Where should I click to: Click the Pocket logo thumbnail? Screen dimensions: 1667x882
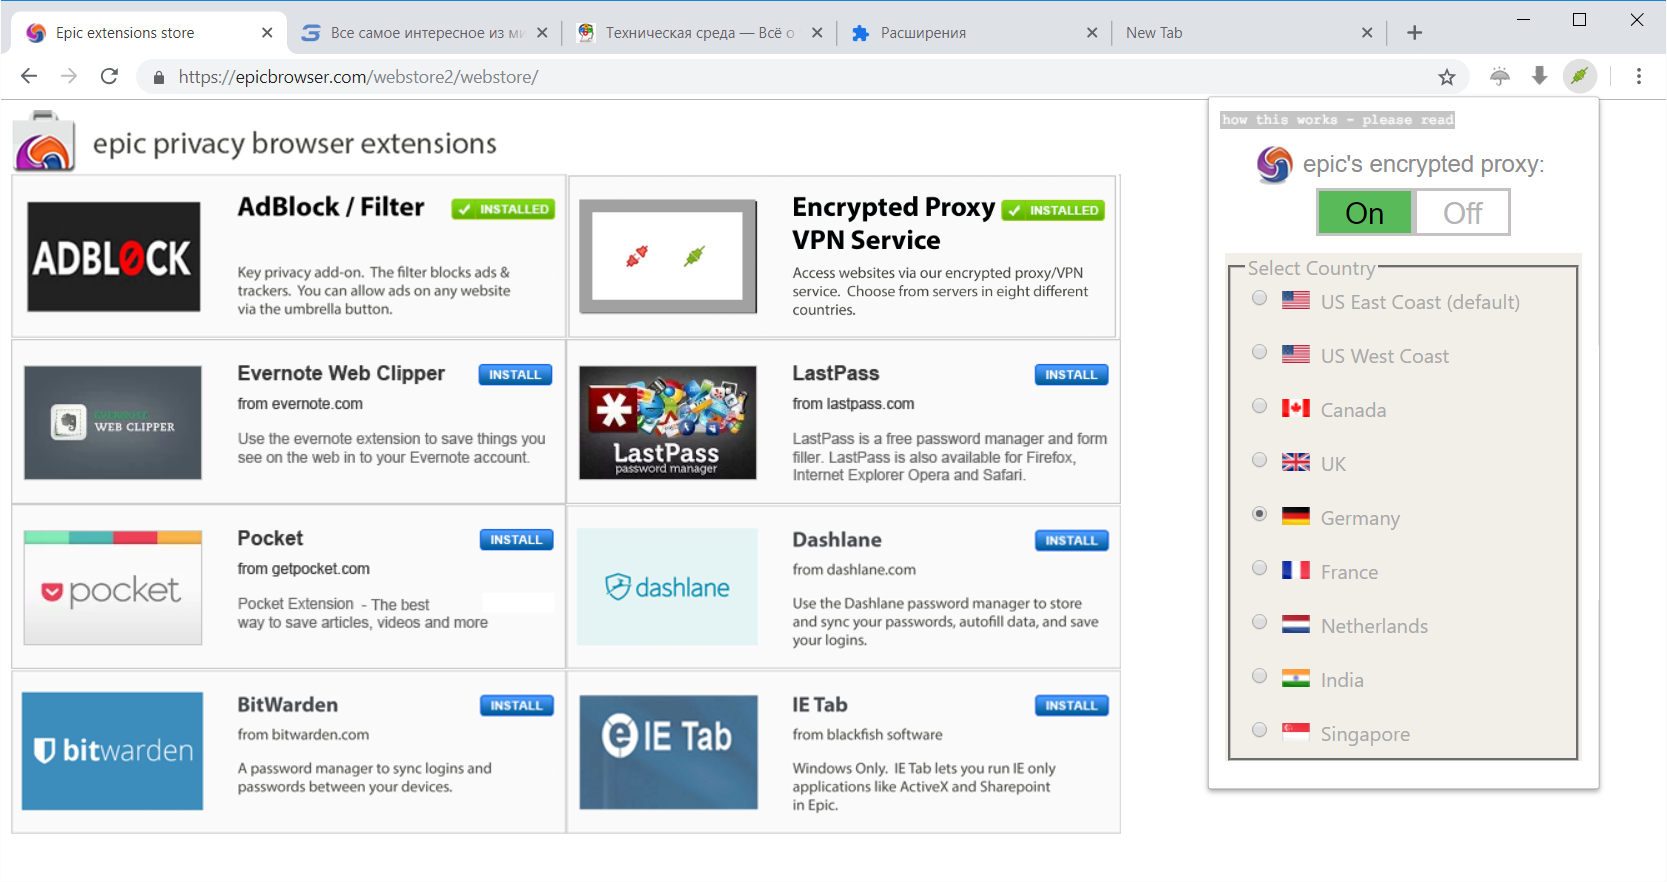pyautogui.click(x=113, y=588)
